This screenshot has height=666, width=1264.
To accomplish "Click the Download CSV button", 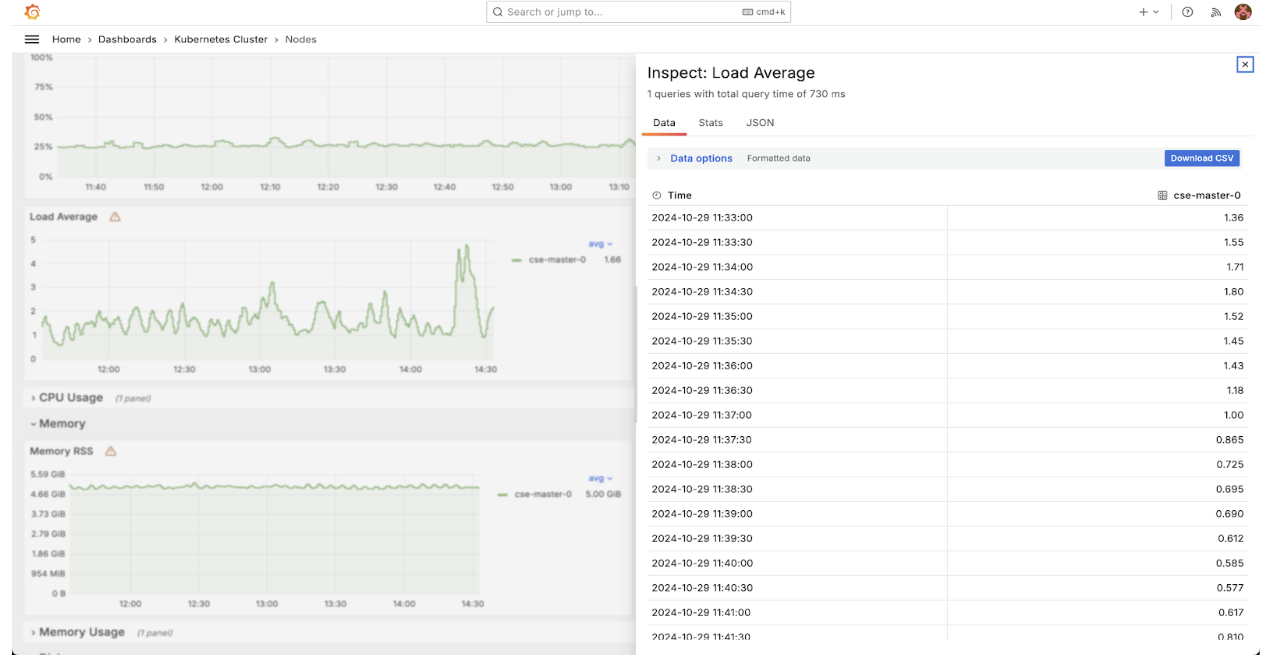I will (1202, 158).
